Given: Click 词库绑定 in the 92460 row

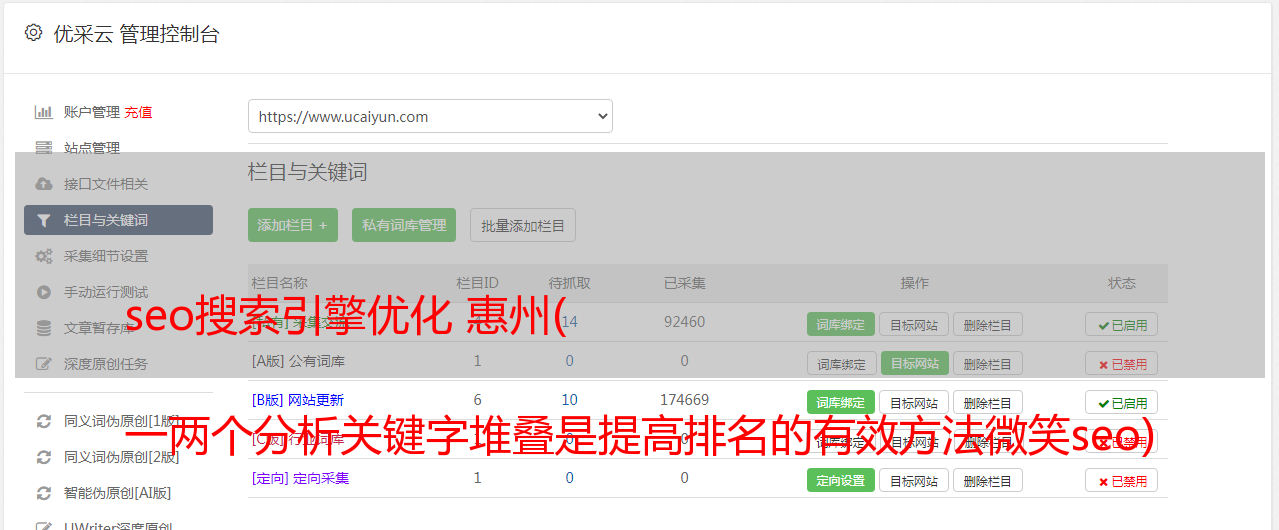Looking at the screenshot, I should (x=841, y=324).
